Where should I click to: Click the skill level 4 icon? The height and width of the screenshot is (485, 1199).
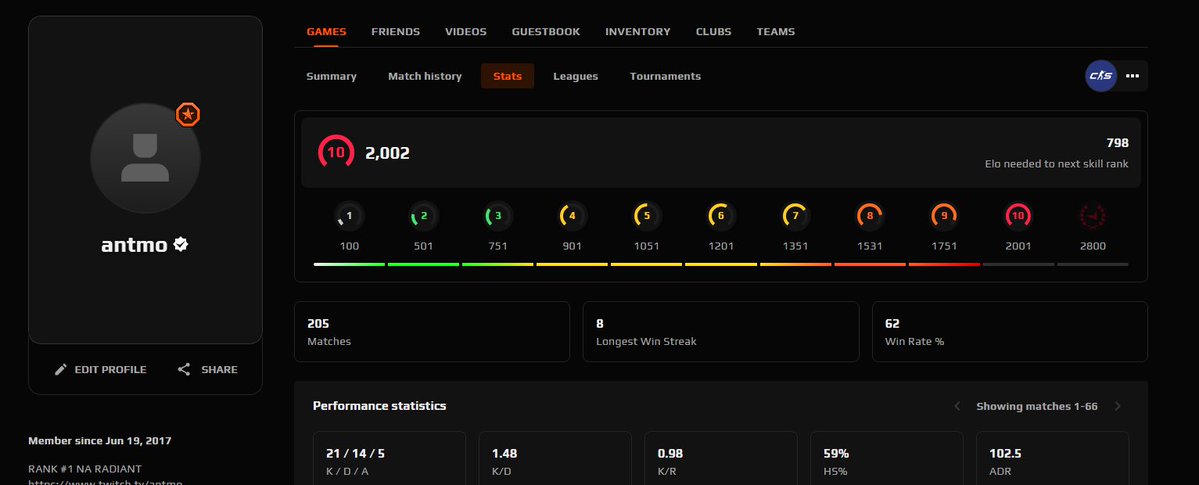pyautogui.click(x=572, y=216)
